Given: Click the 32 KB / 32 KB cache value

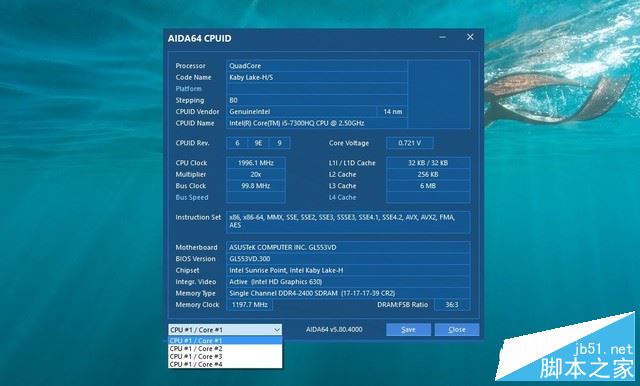Looking at the screenshot, I should [x=428, y=163].
